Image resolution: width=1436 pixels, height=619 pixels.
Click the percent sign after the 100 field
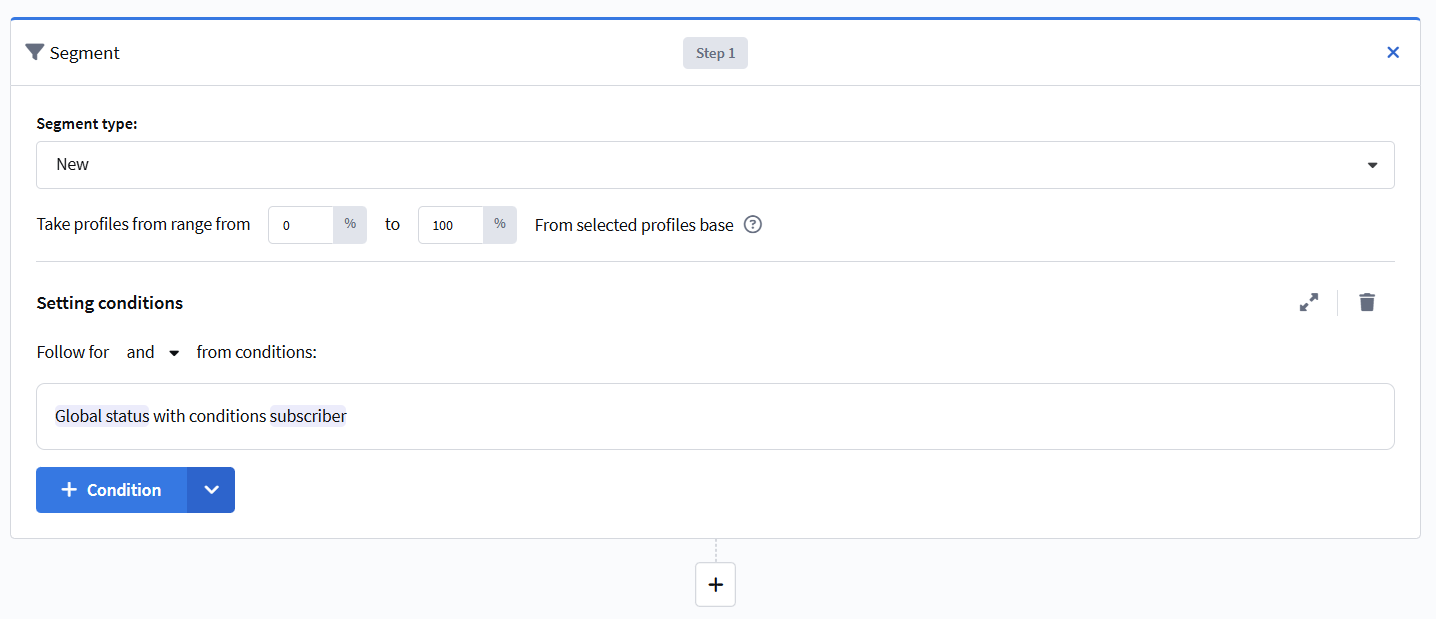tap(500, 225)
